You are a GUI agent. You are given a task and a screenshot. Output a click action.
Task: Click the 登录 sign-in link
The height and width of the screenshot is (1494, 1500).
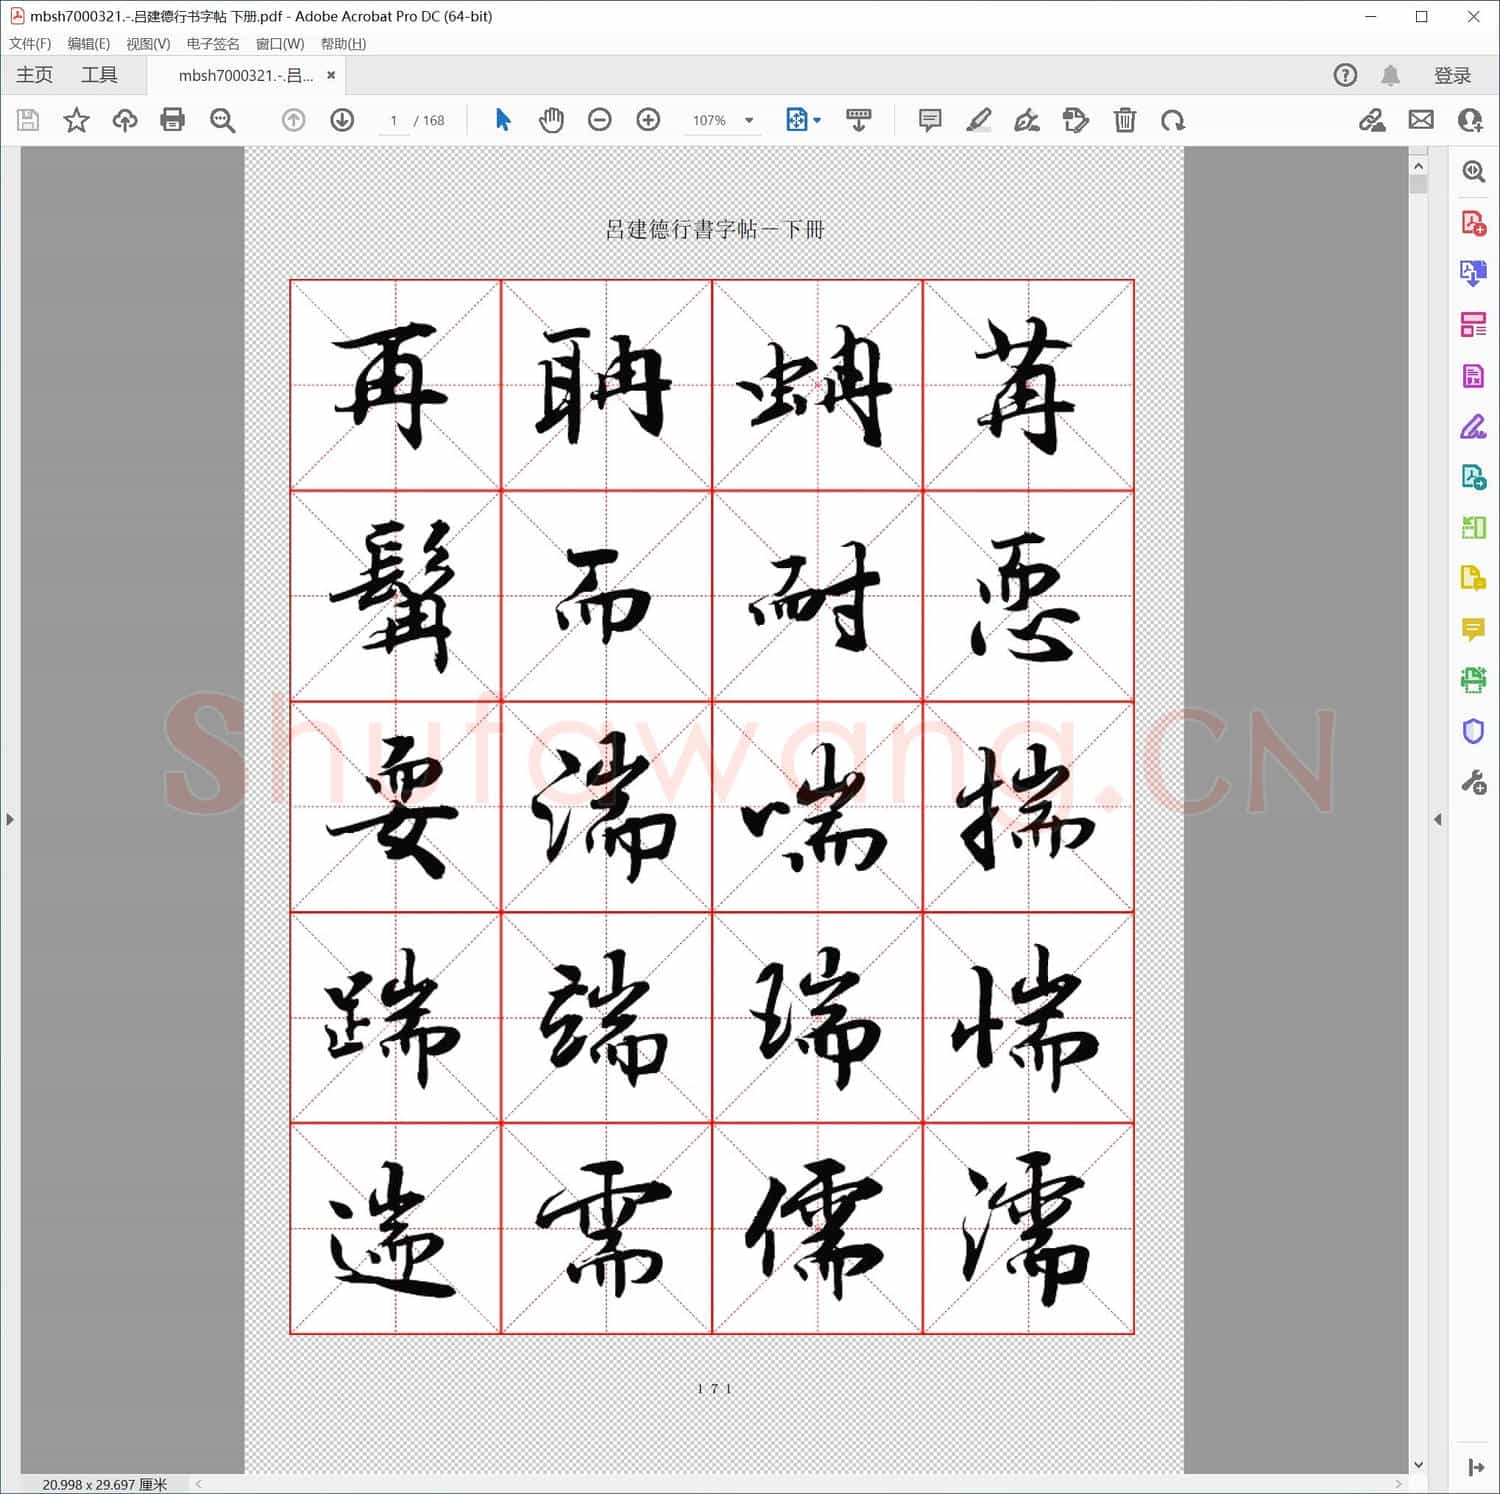coord(1451,74)
